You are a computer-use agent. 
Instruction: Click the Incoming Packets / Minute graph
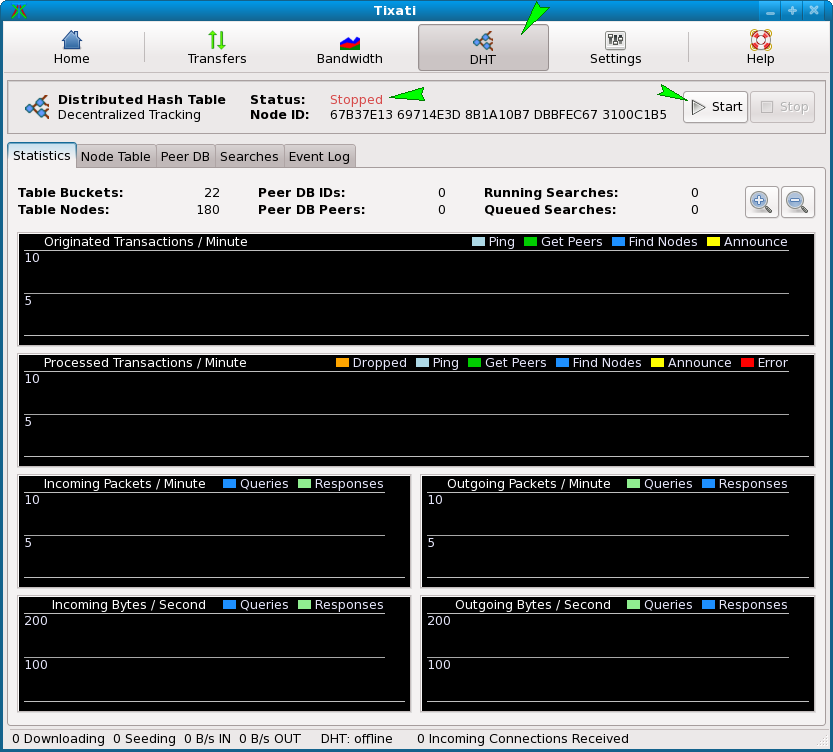pyautogui.click(x=215, y=532)
